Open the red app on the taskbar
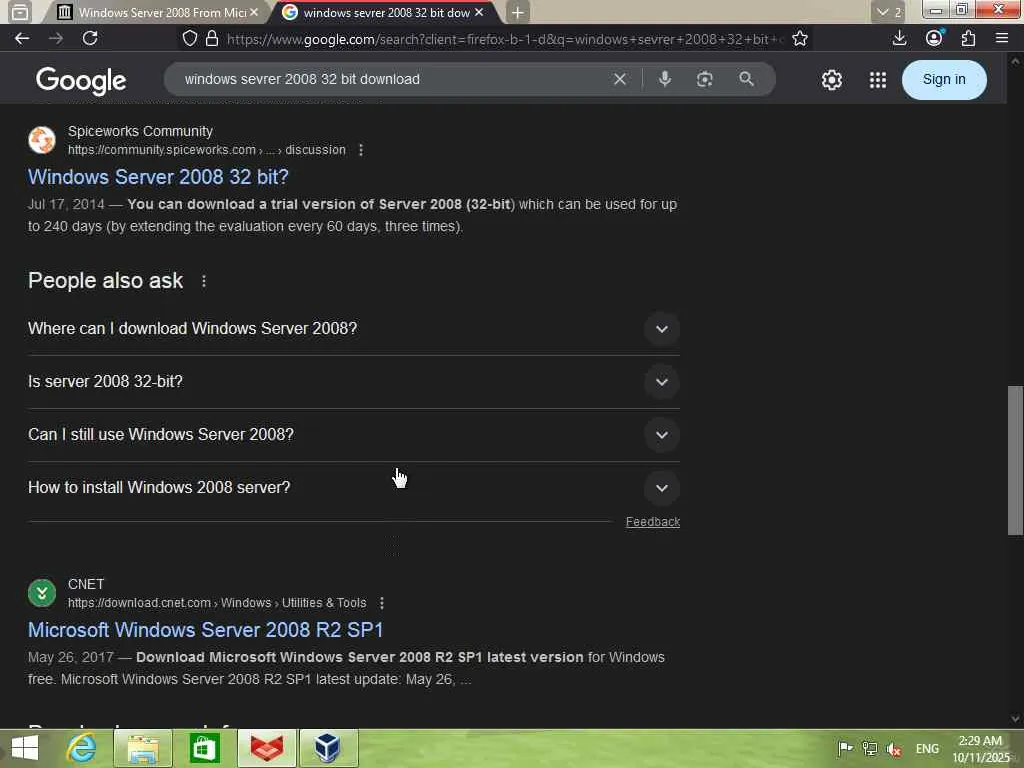The image size is (1024, 768). coord(266,748)
